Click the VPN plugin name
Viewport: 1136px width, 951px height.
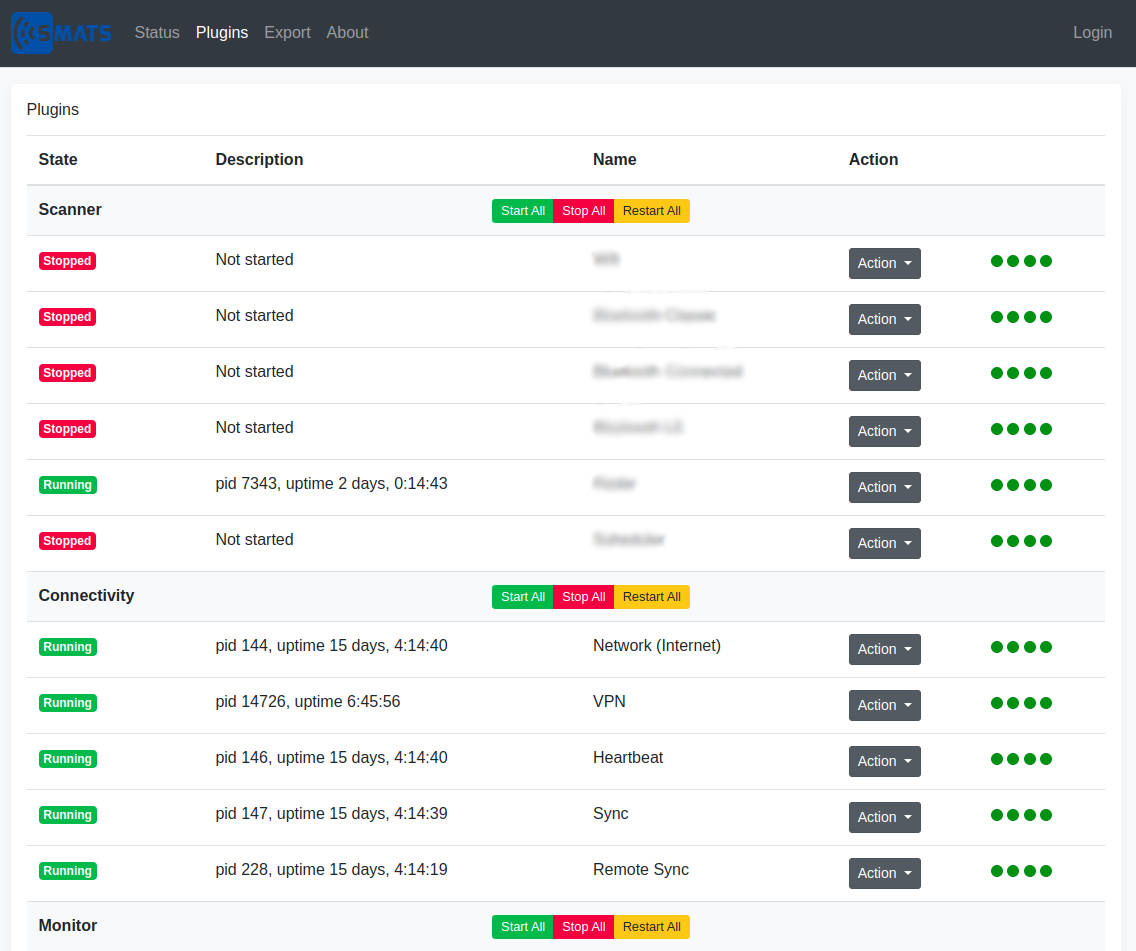point(609,701)
